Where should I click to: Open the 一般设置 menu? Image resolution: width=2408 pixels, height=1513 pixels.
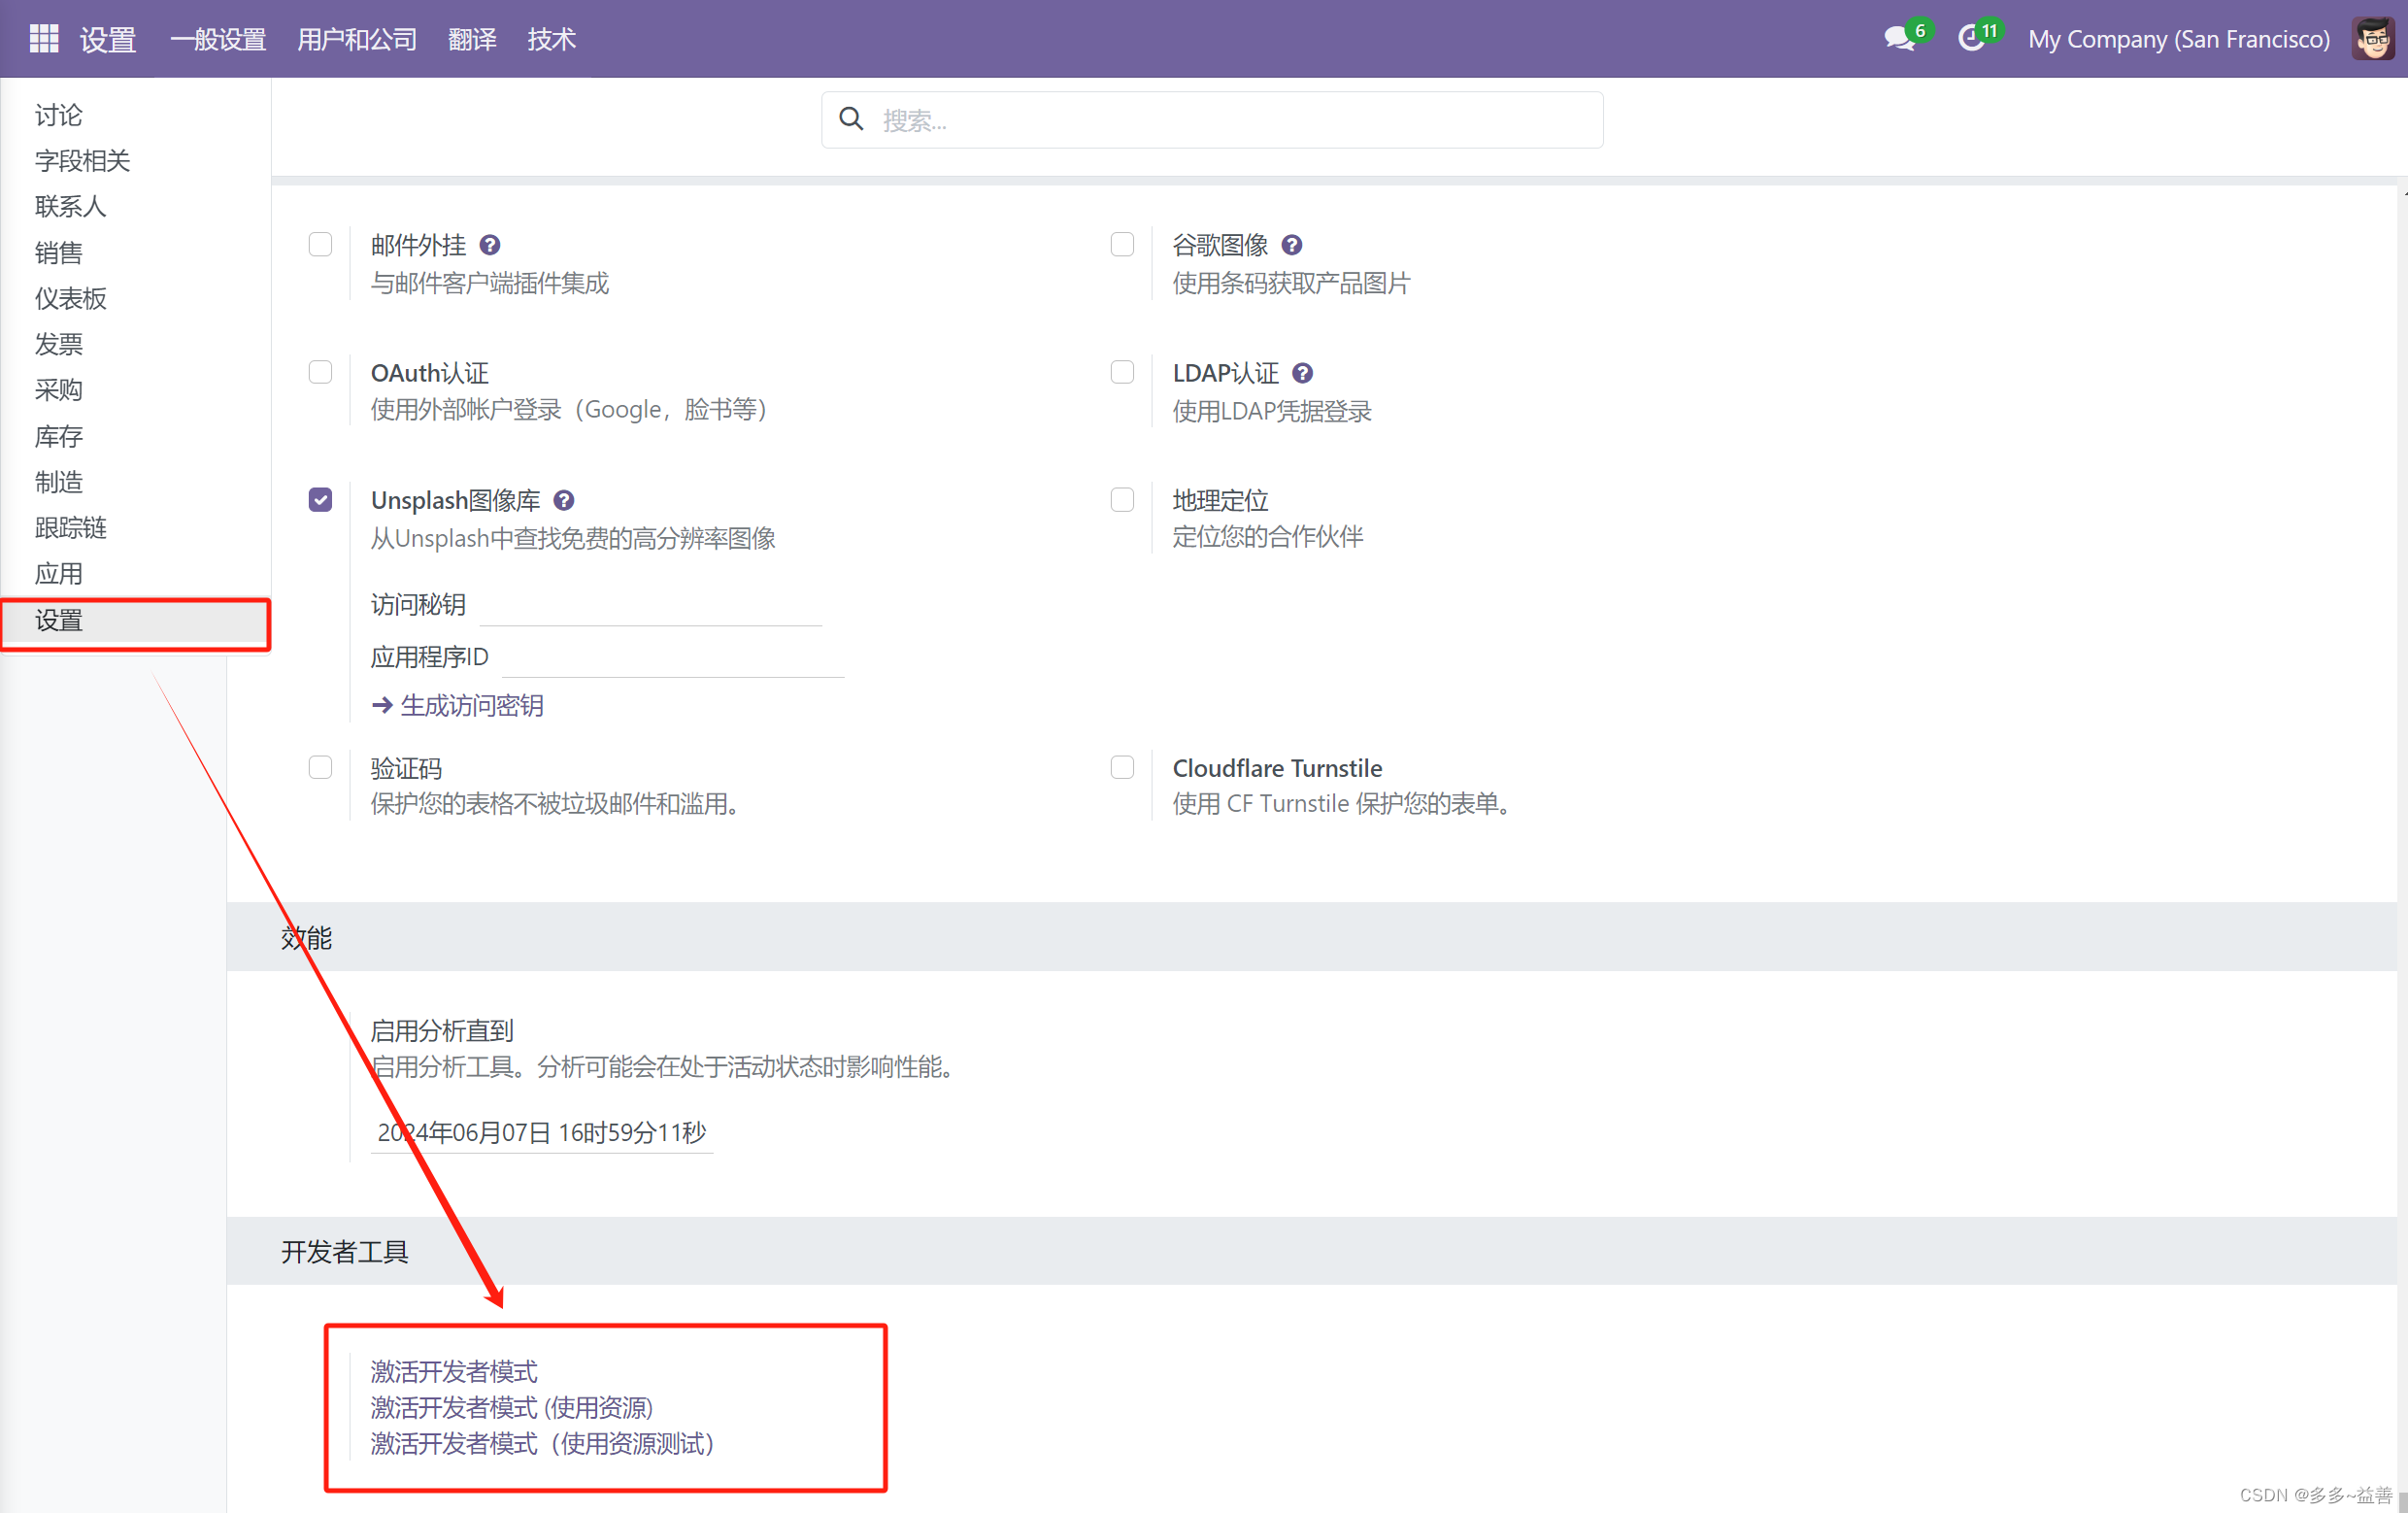(218, 39)
